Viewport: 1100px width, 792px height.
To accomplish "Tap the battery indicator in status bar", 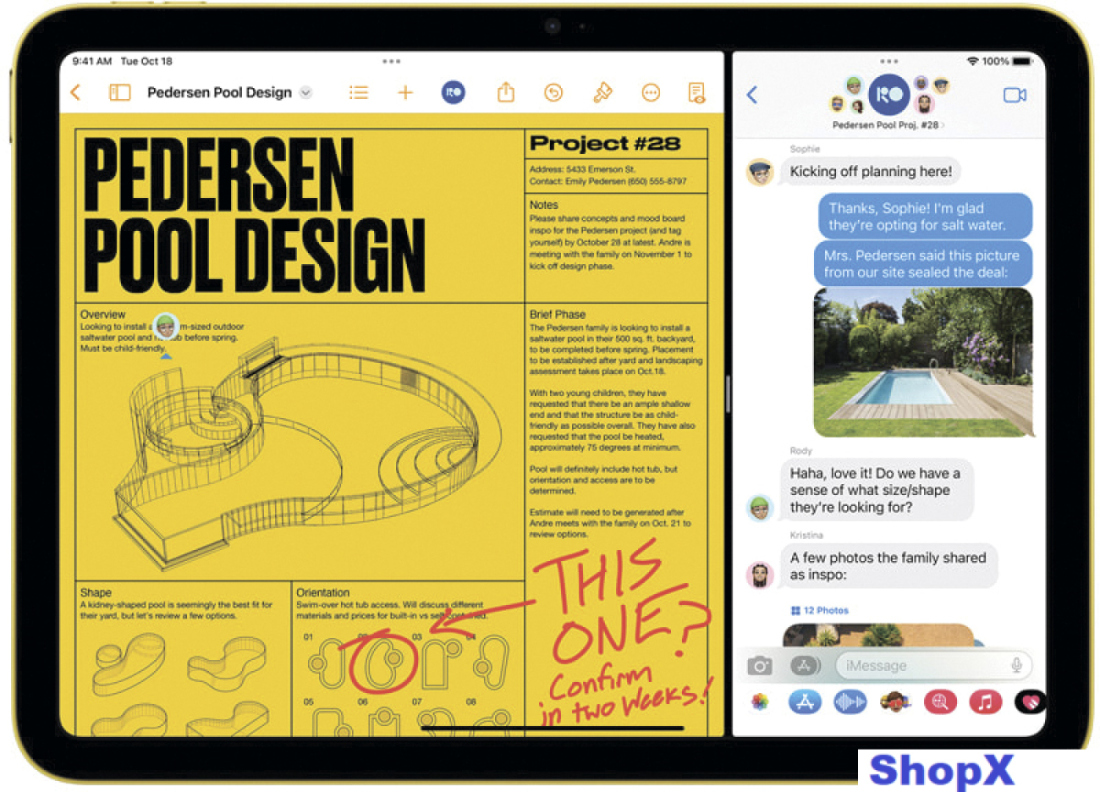I will 1022,62.
